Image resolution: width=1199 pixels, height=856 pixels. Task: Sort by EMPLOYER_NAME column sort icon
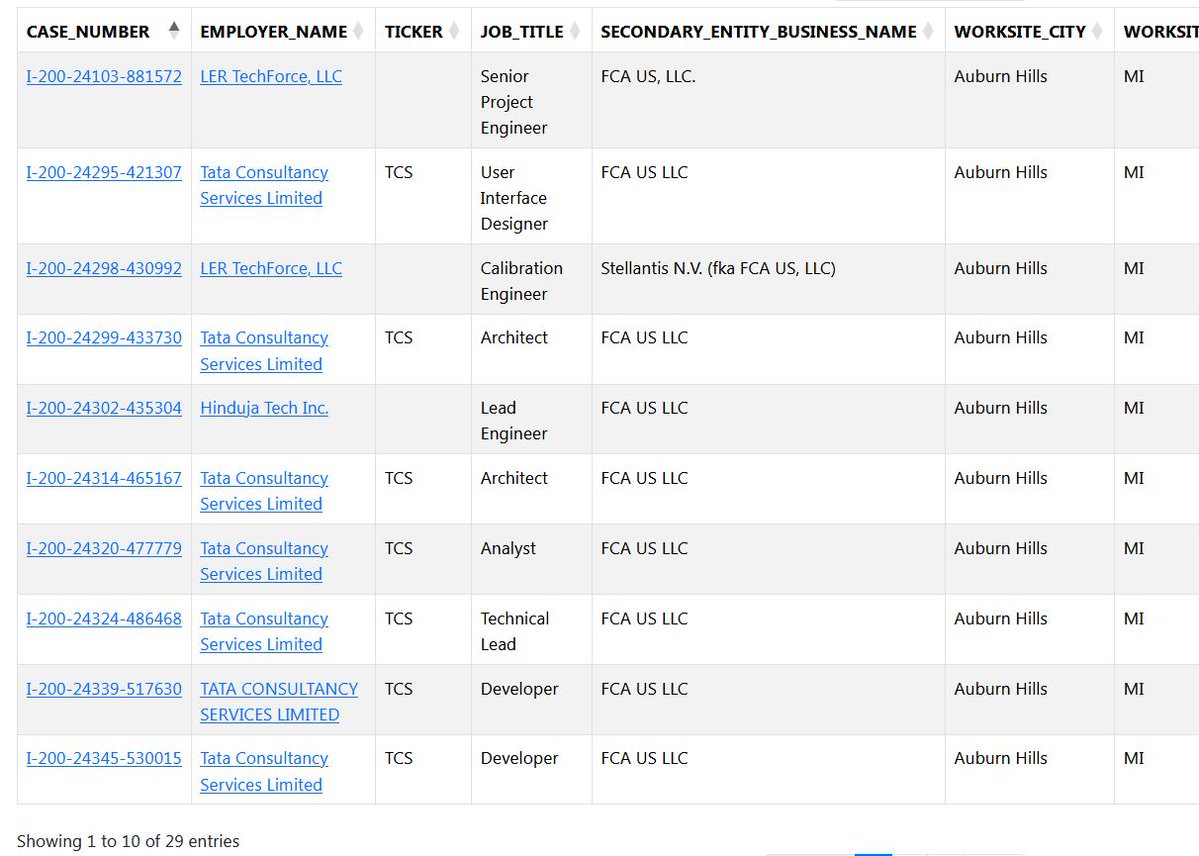[358, 31]
